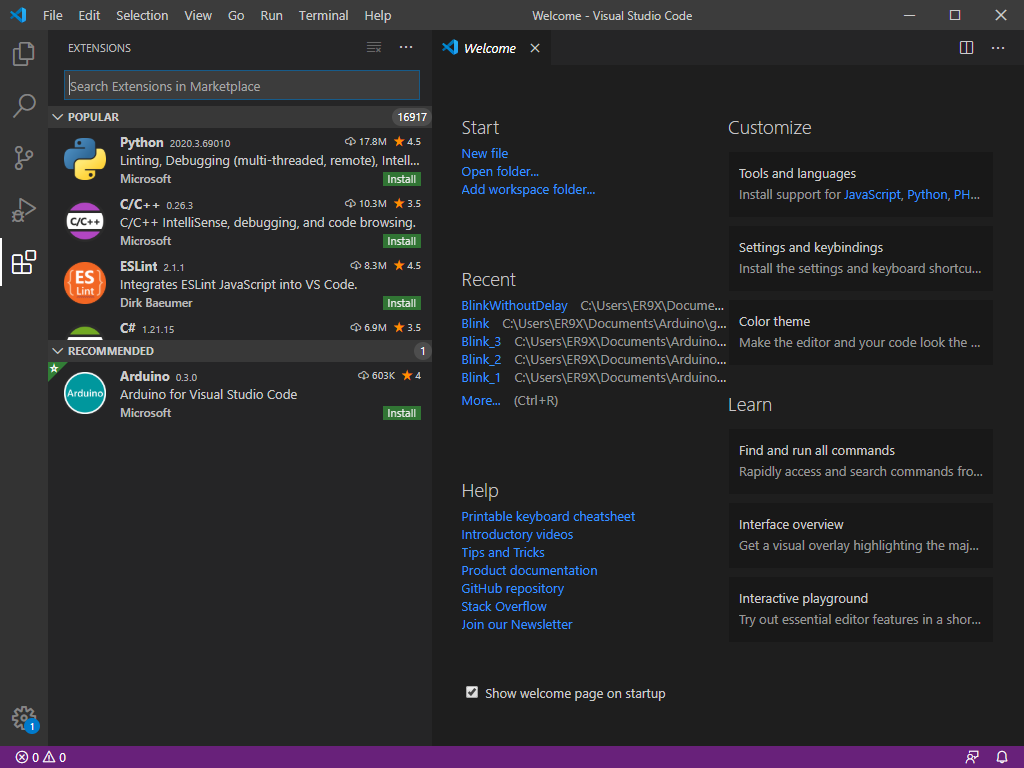1024x768 pixels.
Task: Open the Explorer view in activity bar
Action: point(24,54)
